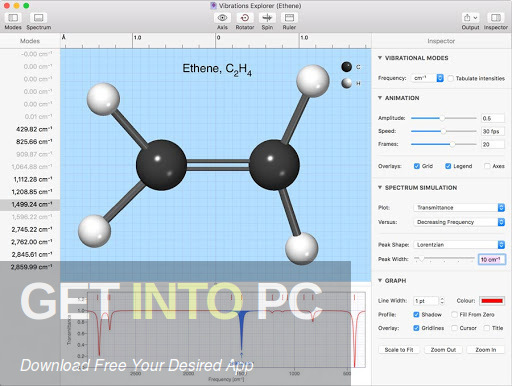Click the right carbon atom in molecule
512x386 pixels.
coord(274,165)
